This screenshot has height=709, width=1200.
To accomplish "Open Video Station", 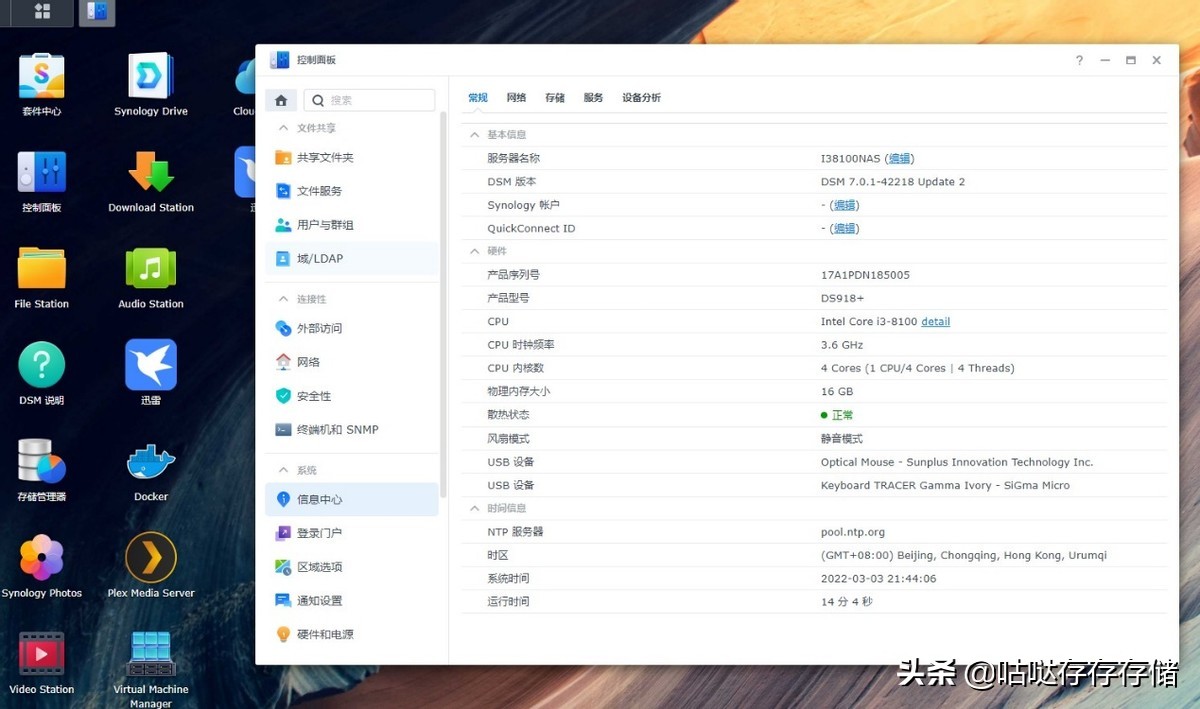I will point(41,655).
